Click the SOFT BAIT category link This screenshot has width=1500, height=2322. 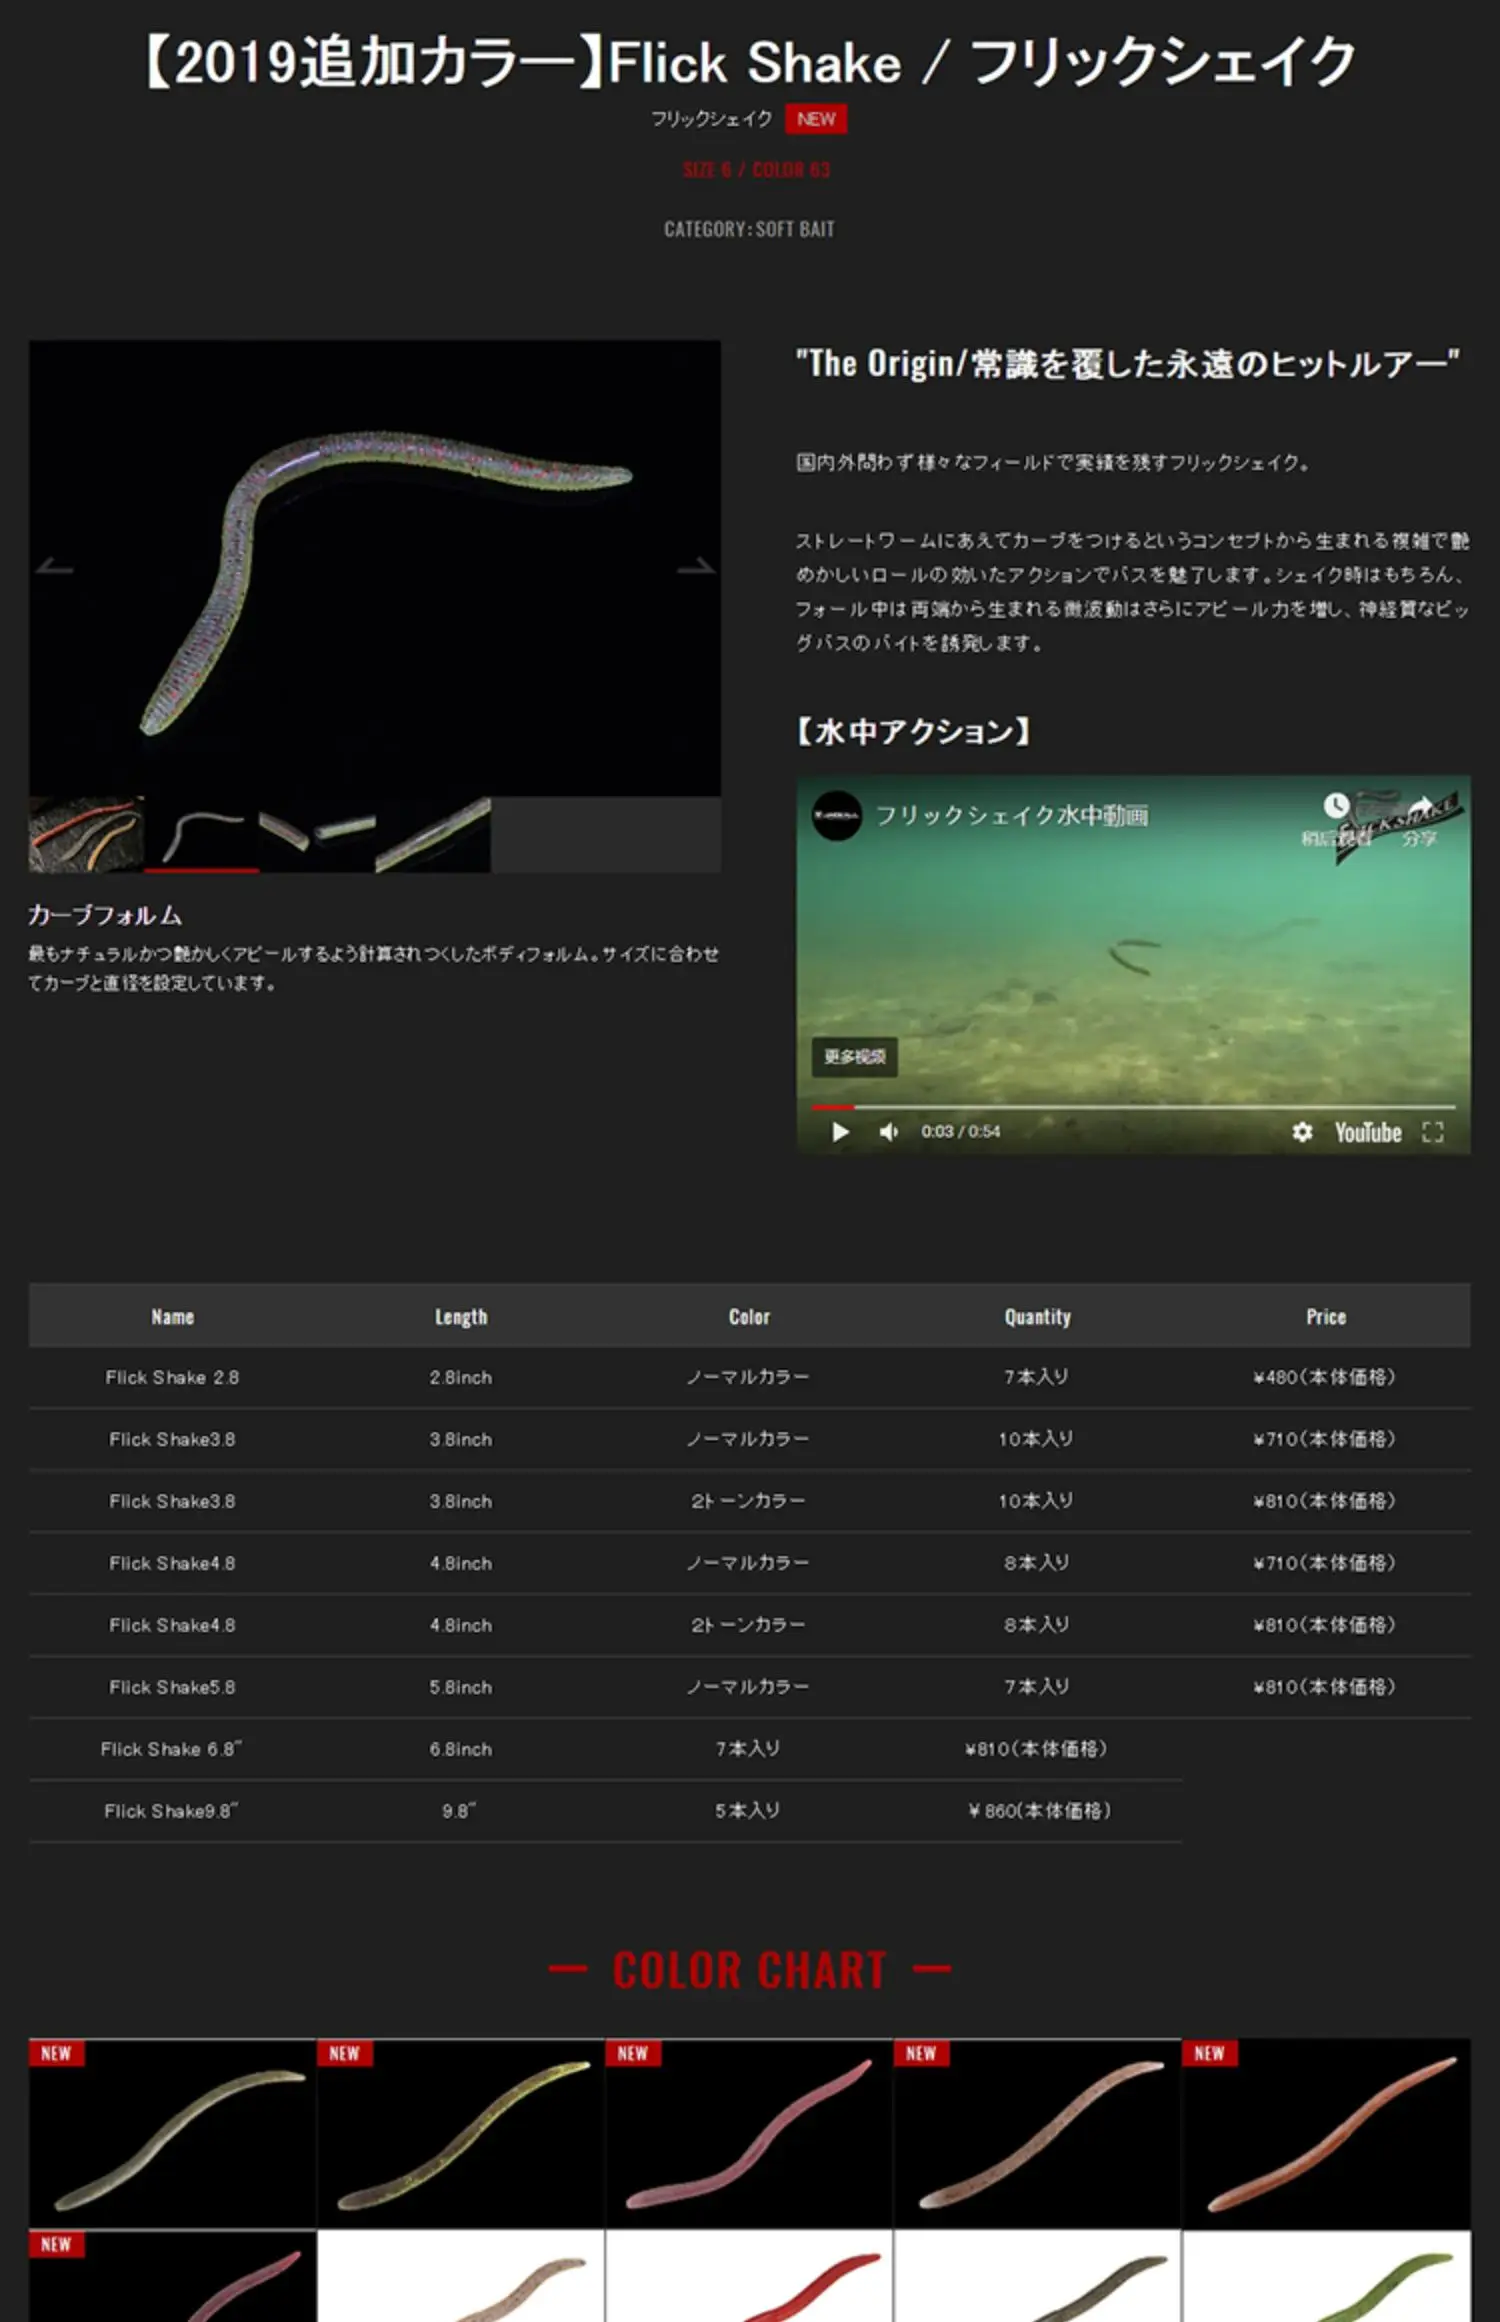[x=795, y=229]
